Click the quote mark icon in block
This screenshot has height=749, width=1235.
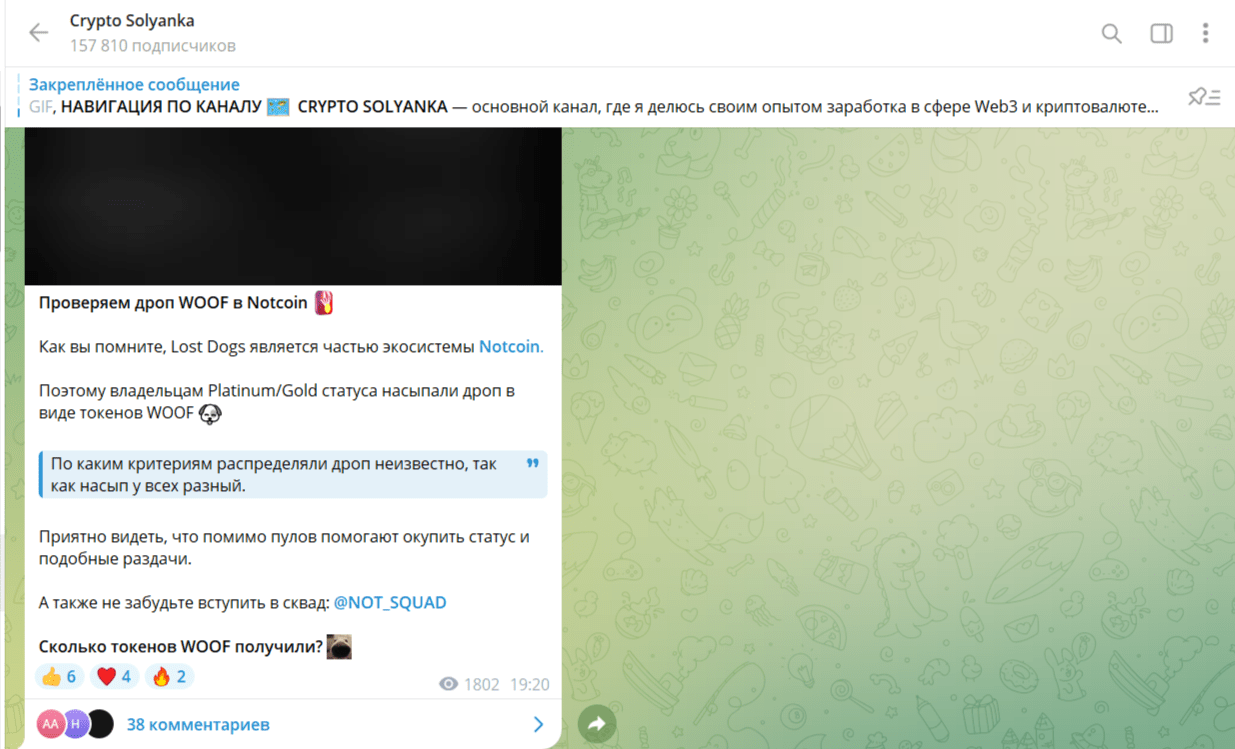coord(532,463)
